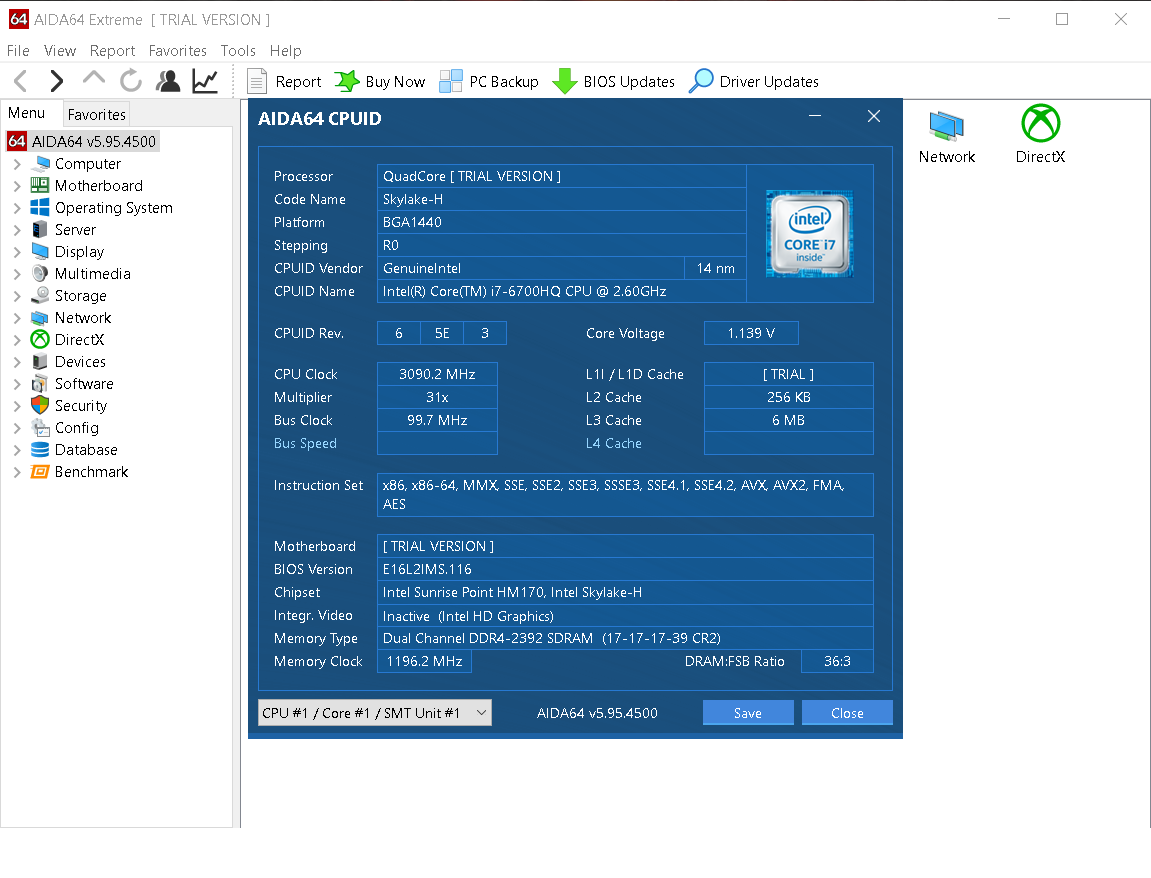Open the user Favorites management icon
This screenshot has height=878, width=1151.
pos(168,81)
